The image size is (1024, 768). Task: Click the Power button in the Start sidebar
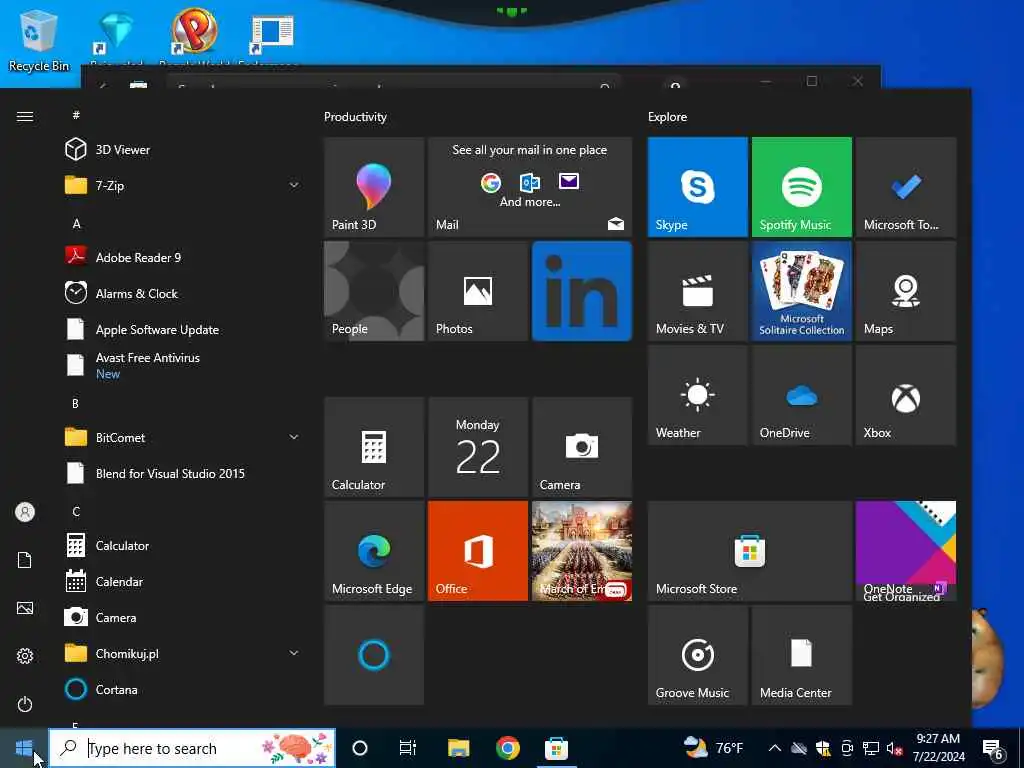tap(25, 704)
